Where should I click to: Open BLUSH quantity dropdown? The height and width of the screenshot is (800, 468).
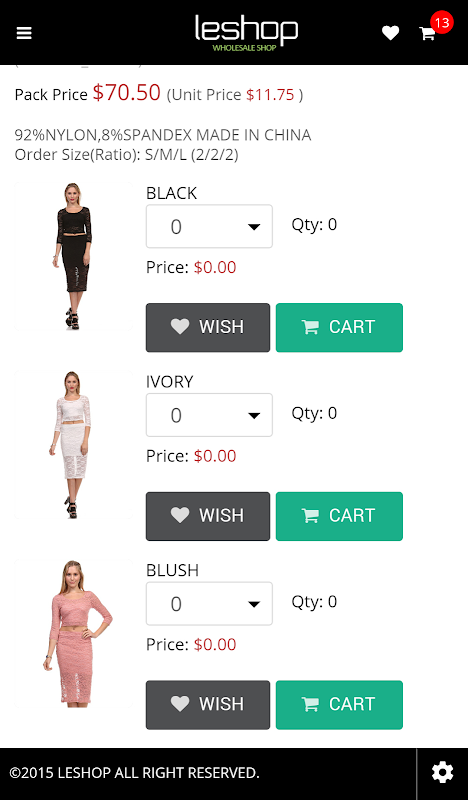[209, 603]
